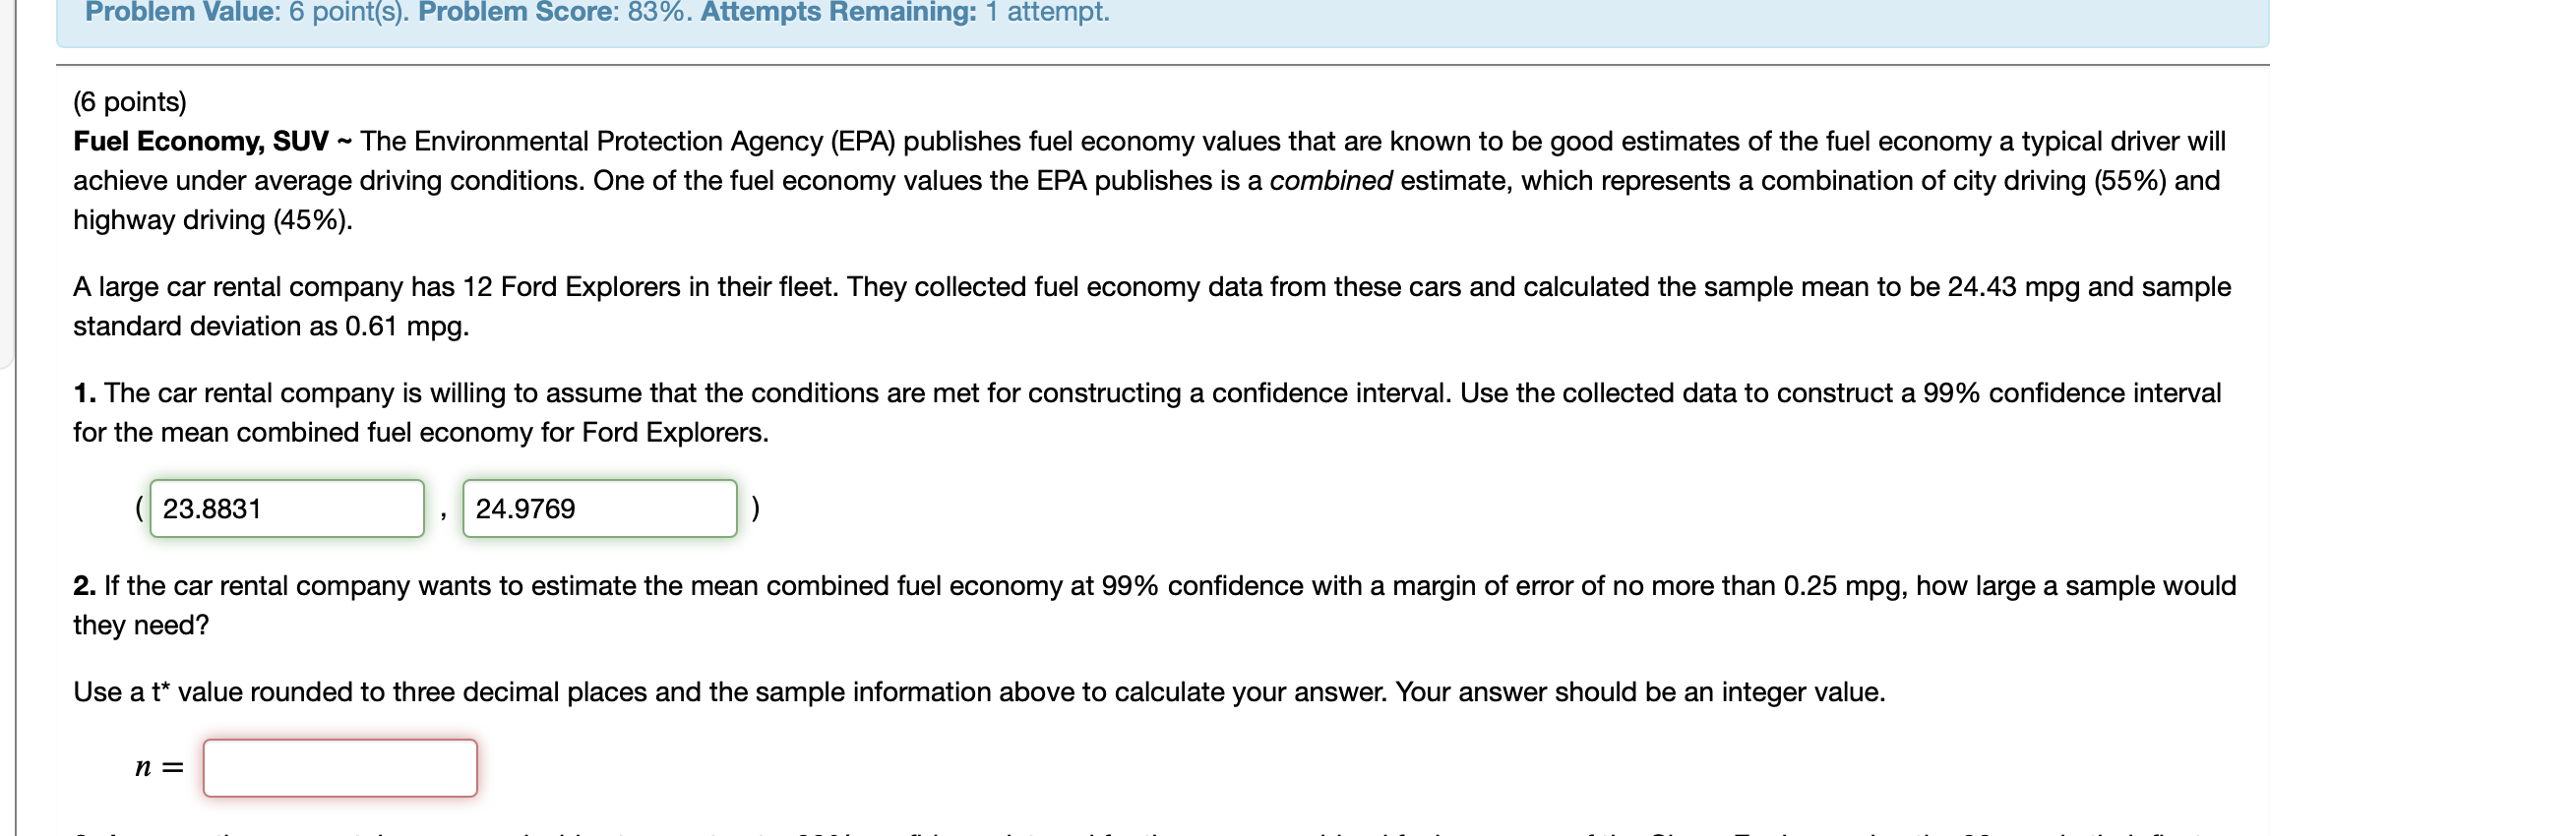
Task: Click the paragraph about 12 Ford Explorers
Action: pyautogui.click(x=1152, y=306)
